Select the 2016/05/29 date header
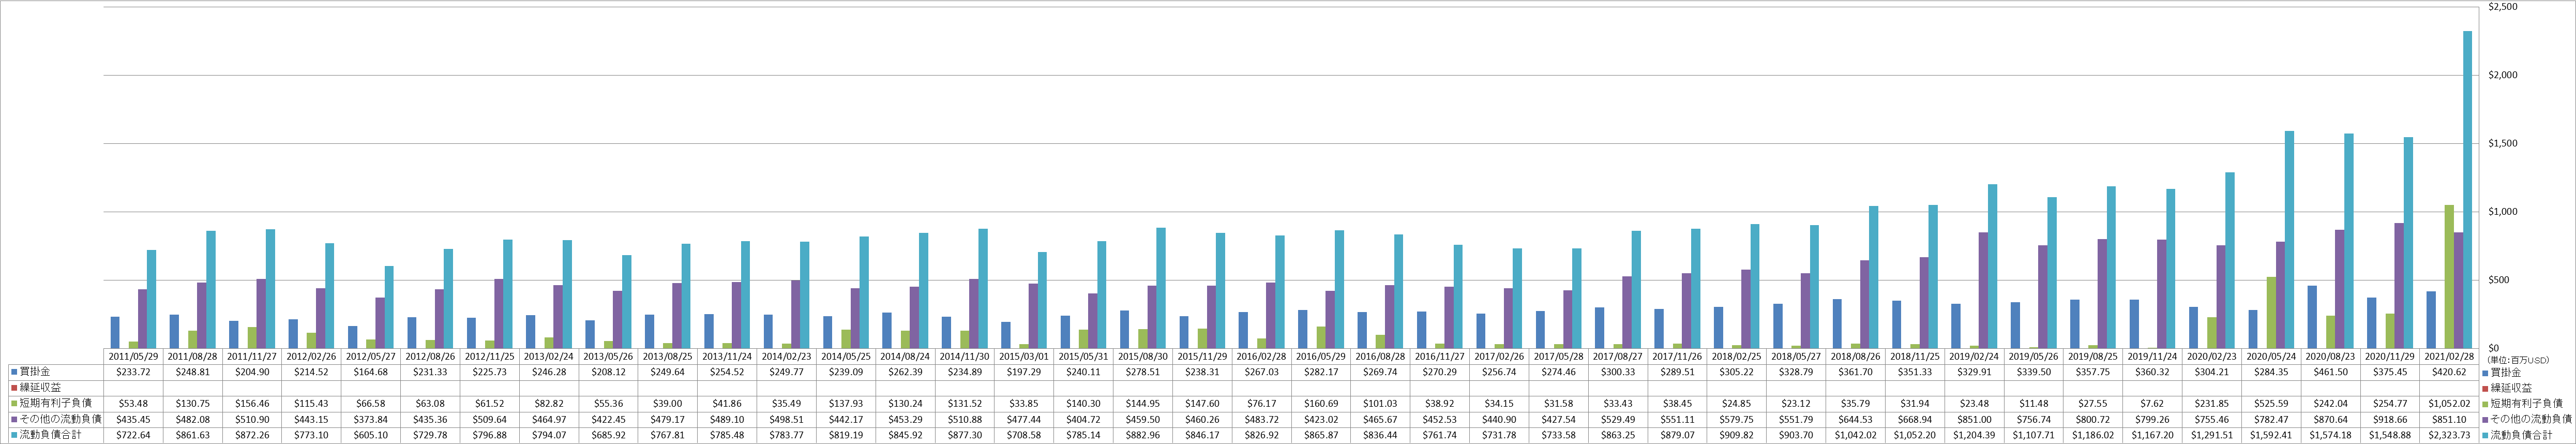This screenshot has height=444, width=2576. coord(1322,356)
